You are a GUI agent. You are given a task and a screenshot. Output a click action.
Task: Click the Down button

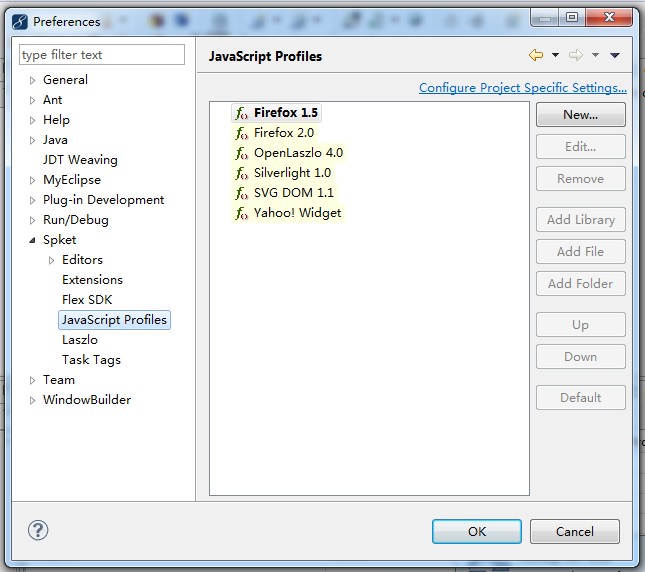point(581,357)
